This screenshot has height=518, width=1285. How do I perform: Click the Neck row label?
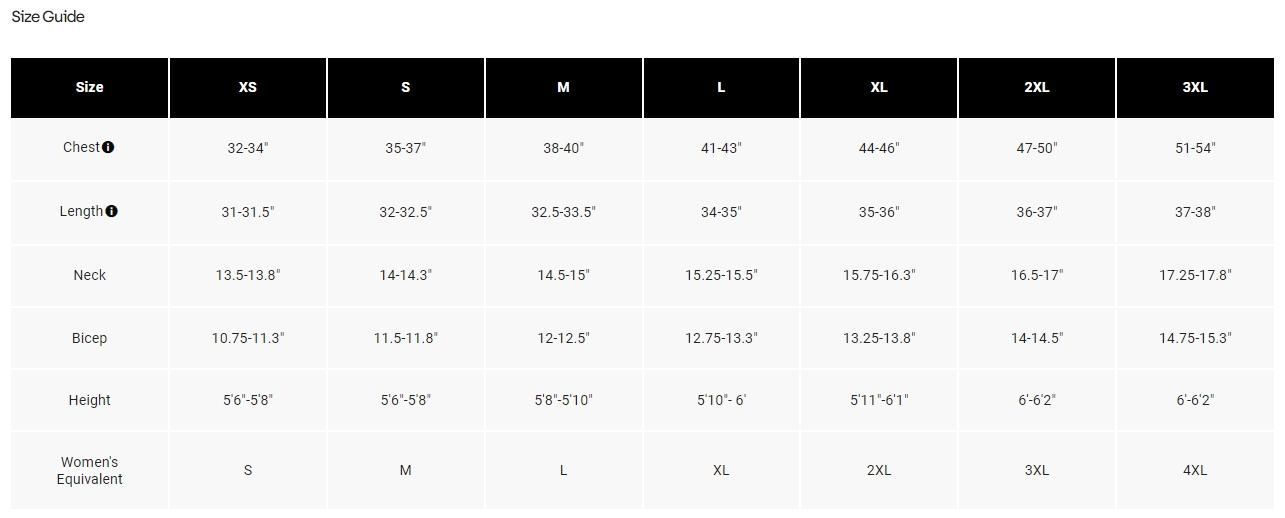[89, 275]
